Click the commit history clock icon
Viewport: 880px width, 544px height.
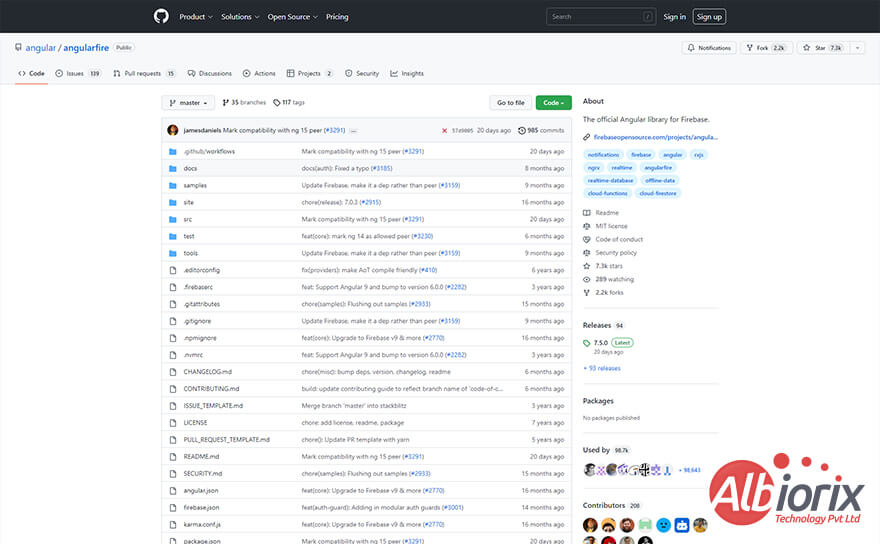point(521,130)
